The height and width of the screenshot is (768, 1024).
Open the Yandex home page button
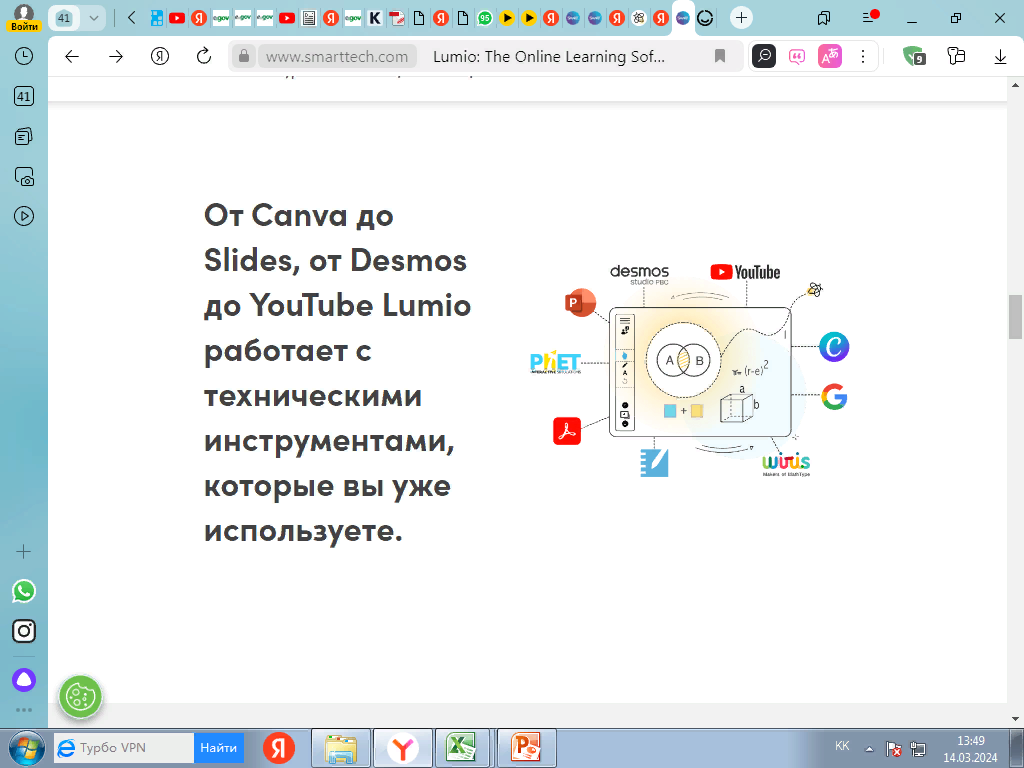pyautogui.click(x=159, y=57)
